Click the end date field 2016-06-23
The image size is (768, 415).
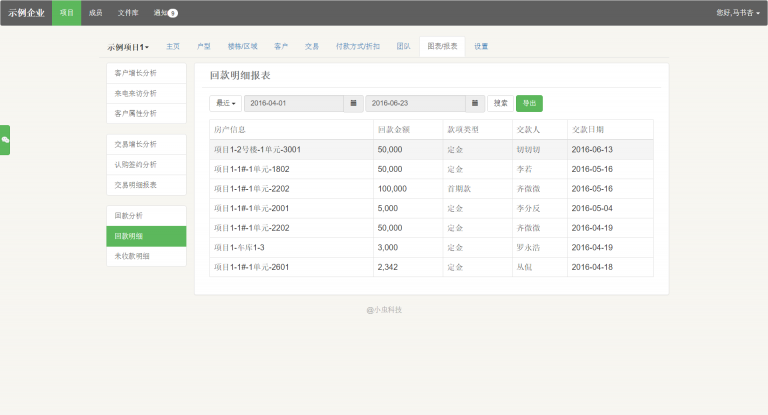(415, 103)
